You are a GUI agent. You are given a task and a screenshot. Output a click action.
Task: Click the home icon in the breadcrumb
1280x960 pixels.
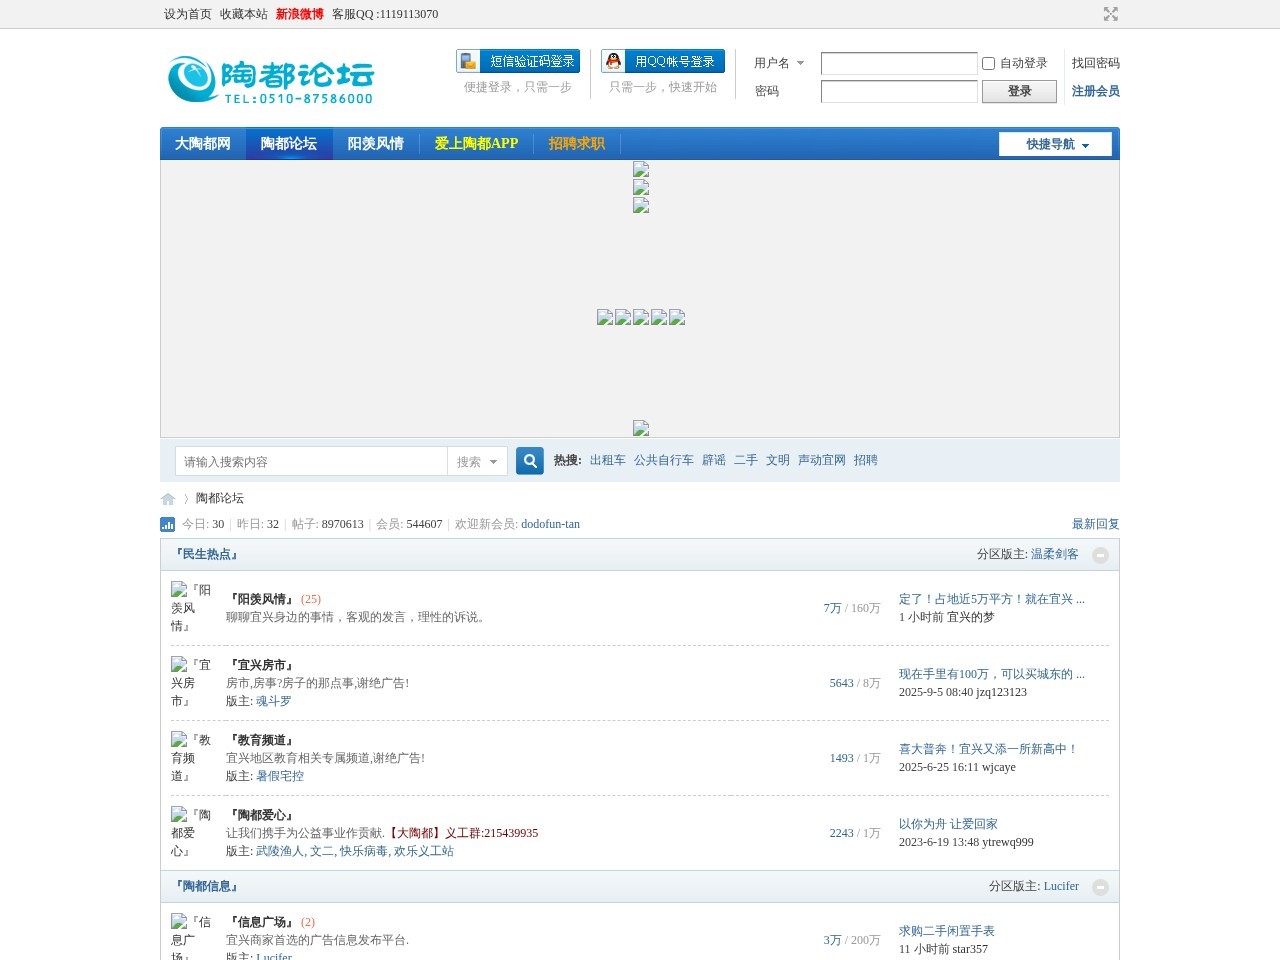[167, 498]
